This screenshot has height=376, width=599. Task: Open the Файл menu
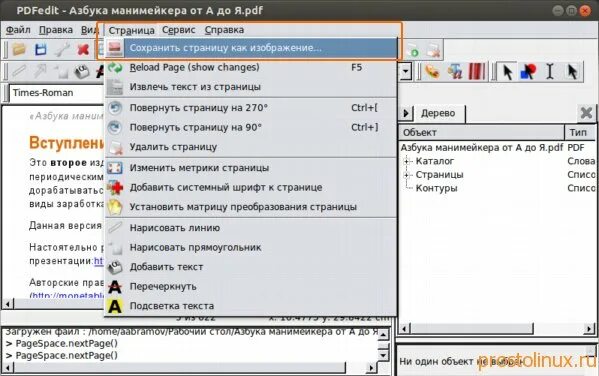click(x=18, y=30)
